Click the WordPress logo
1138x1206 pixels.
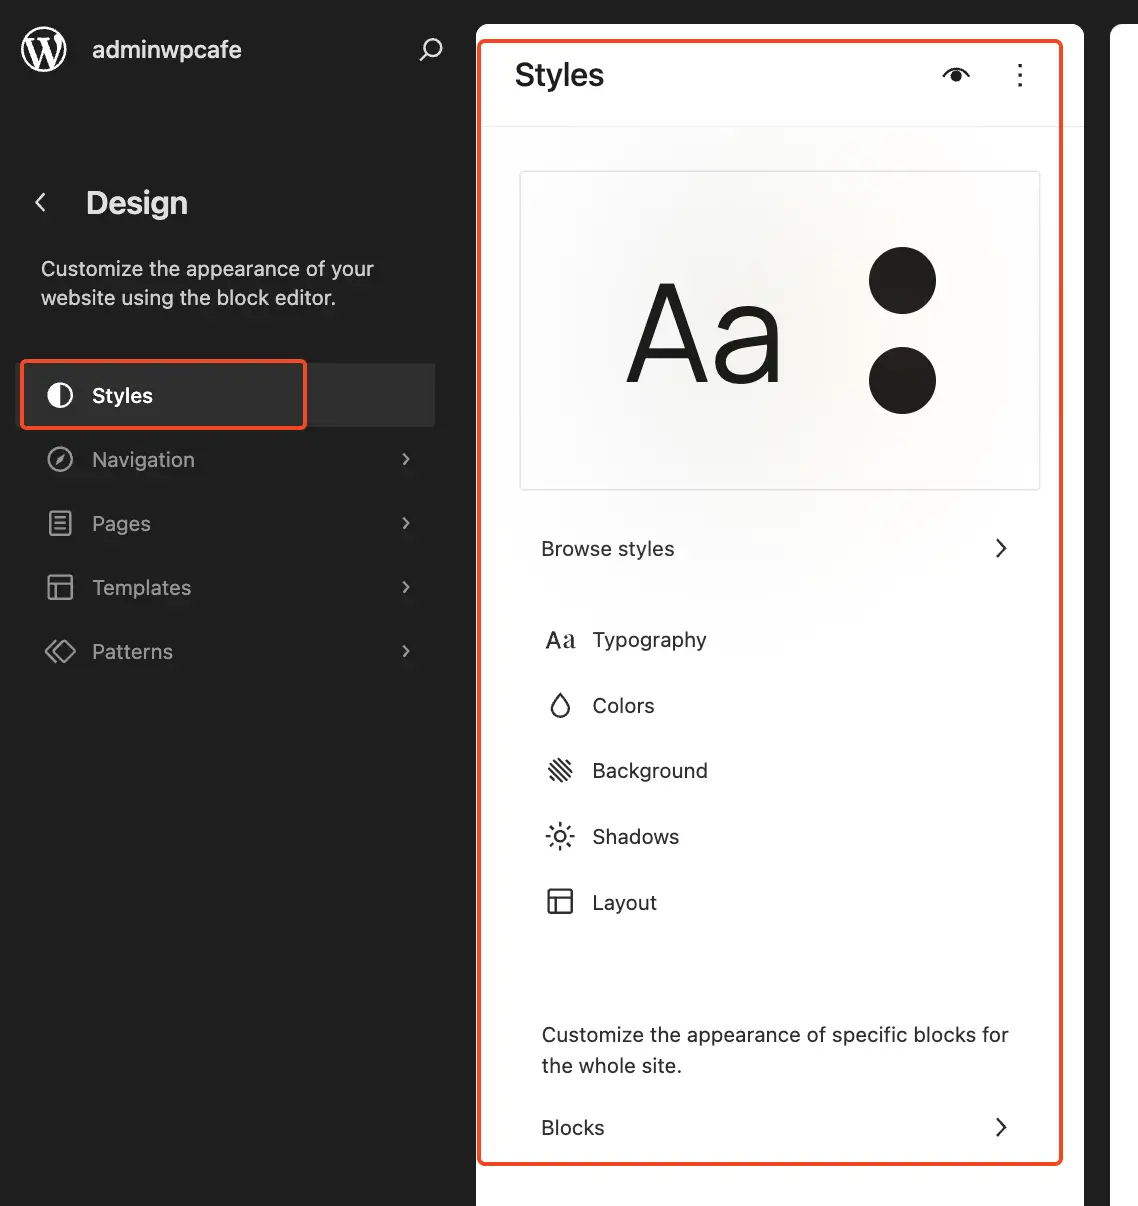click(43, 49)
